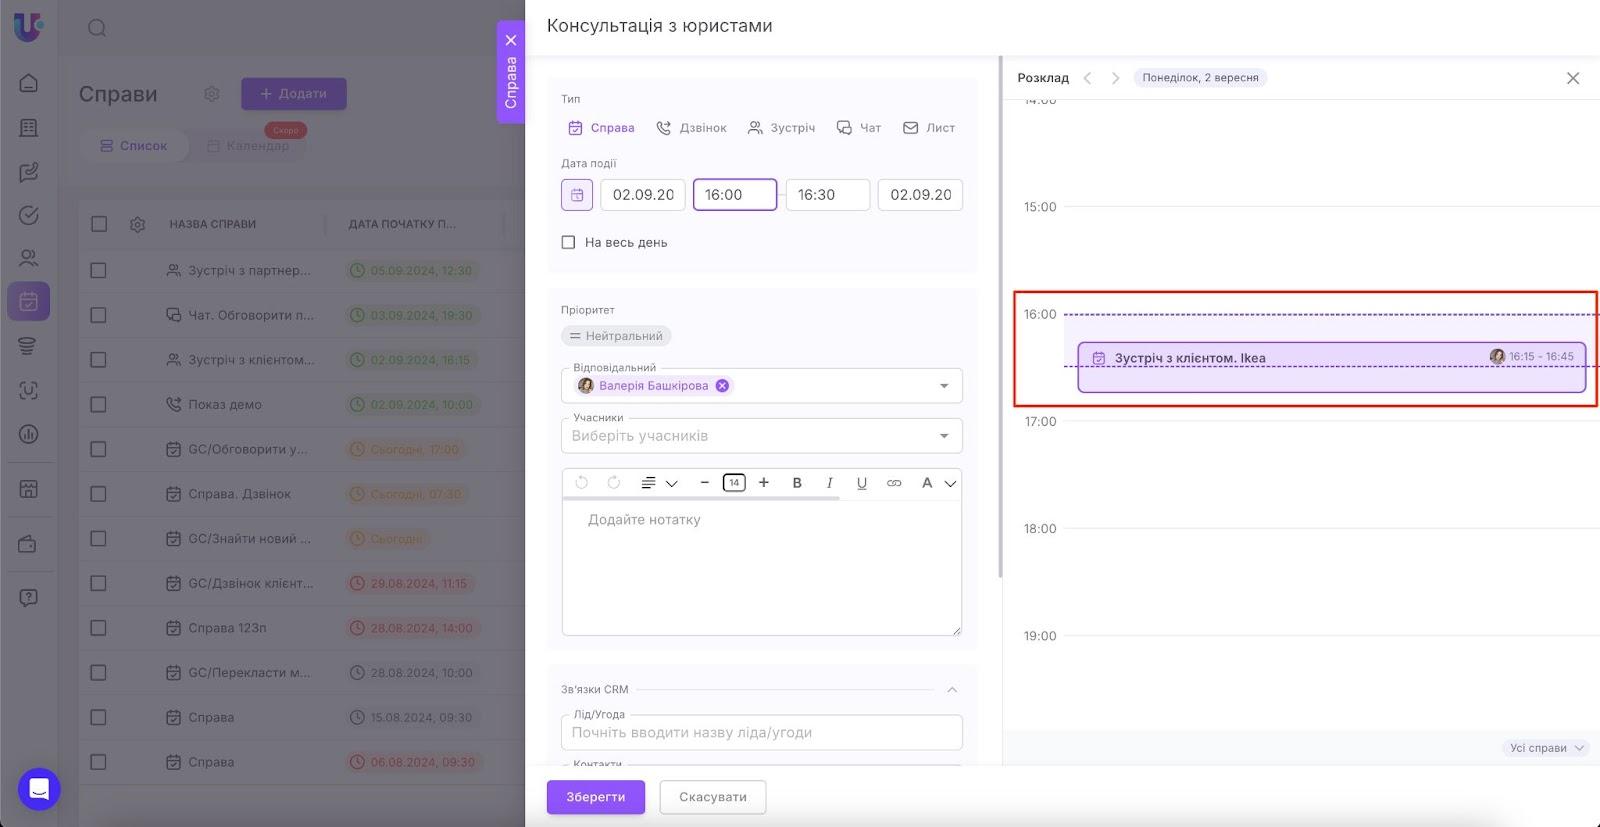Click the calendar date picker icon

(577, 195)
